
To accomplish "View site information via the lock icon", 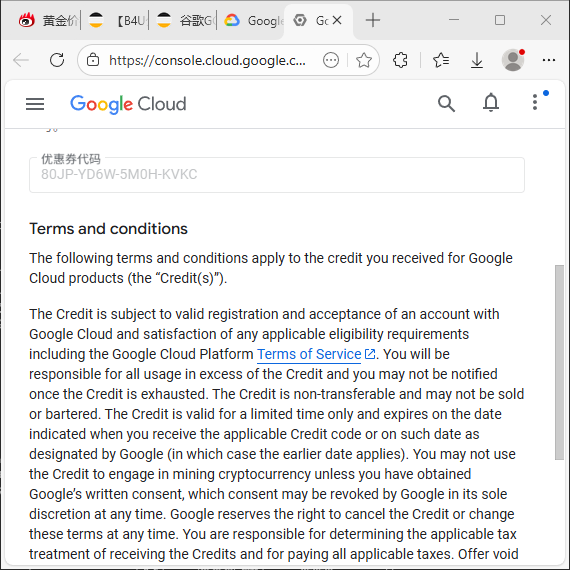I will pyautogui.click(x=93, y=60).
